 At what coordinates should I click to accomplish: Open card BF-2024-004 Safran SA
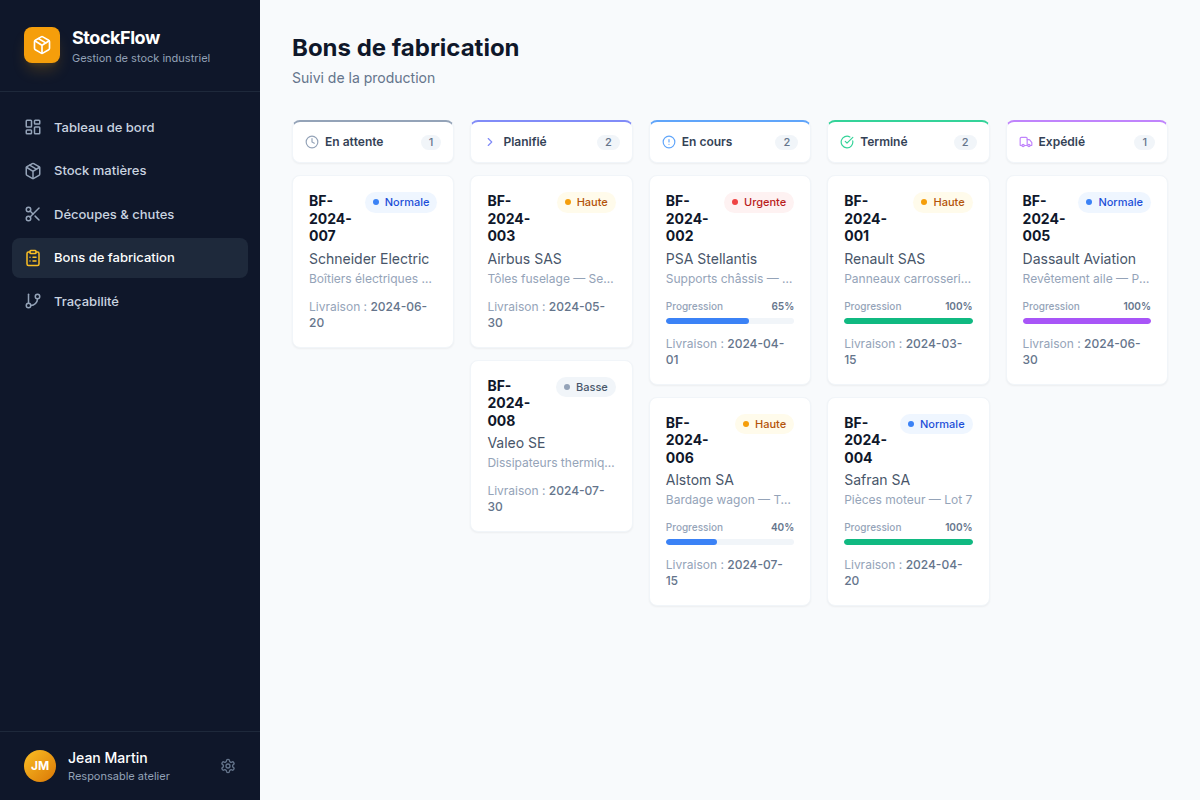point(908,501)
